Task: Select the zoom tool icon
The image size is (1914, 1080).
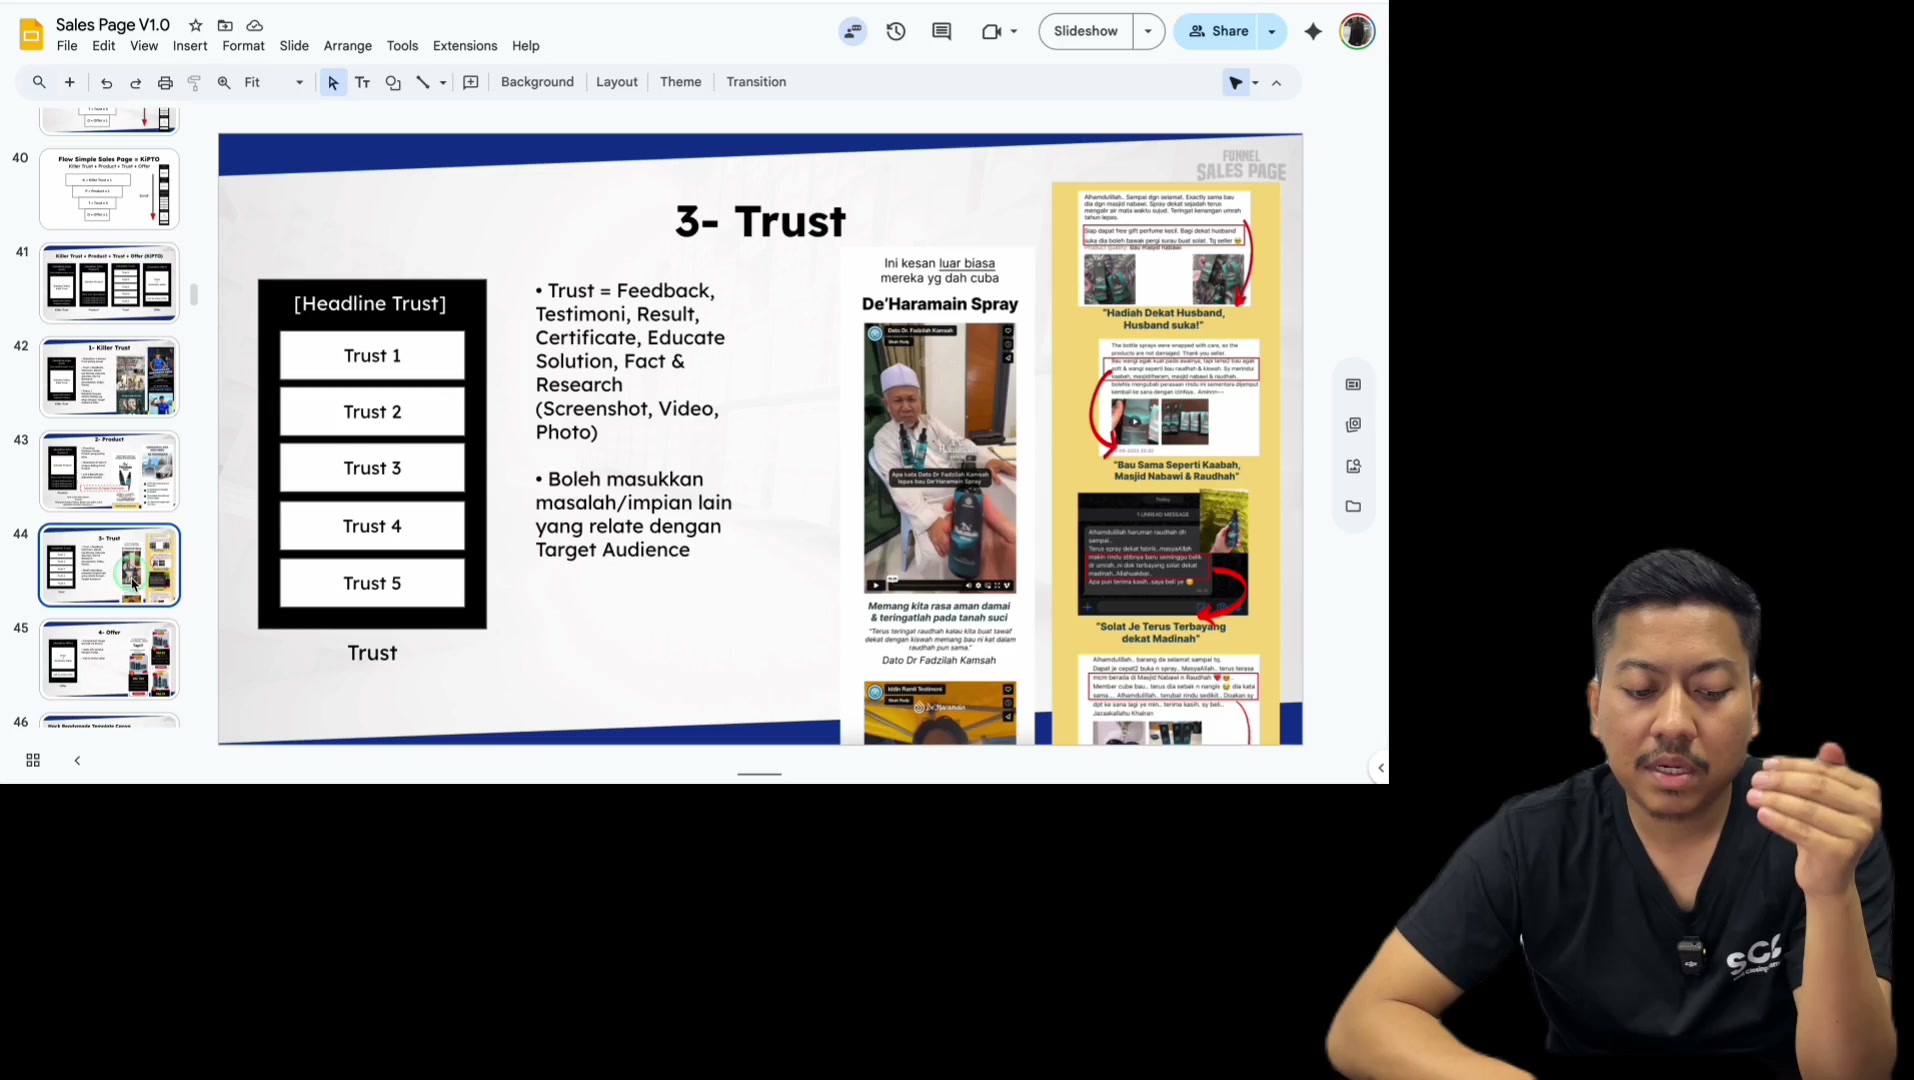Action: [224, 83]
